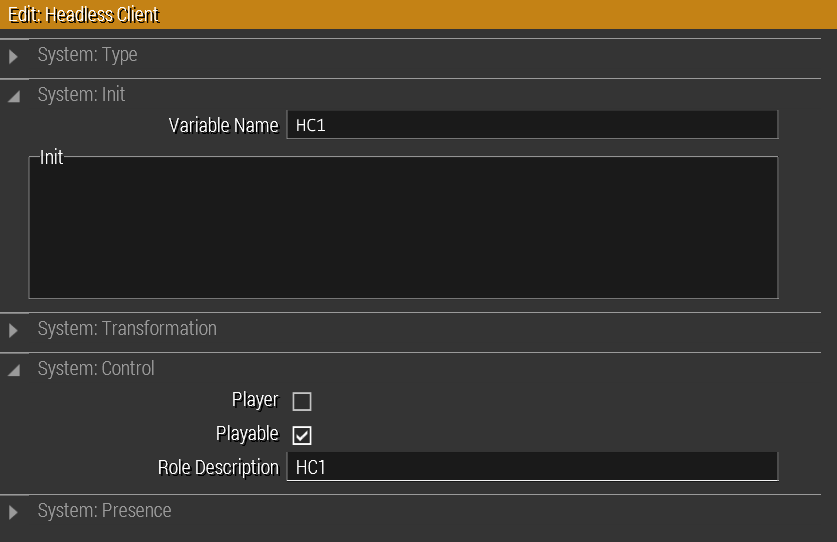837x542 pixels.
Task: Click inside the Init code text area
Action: [x=403, y=228]
